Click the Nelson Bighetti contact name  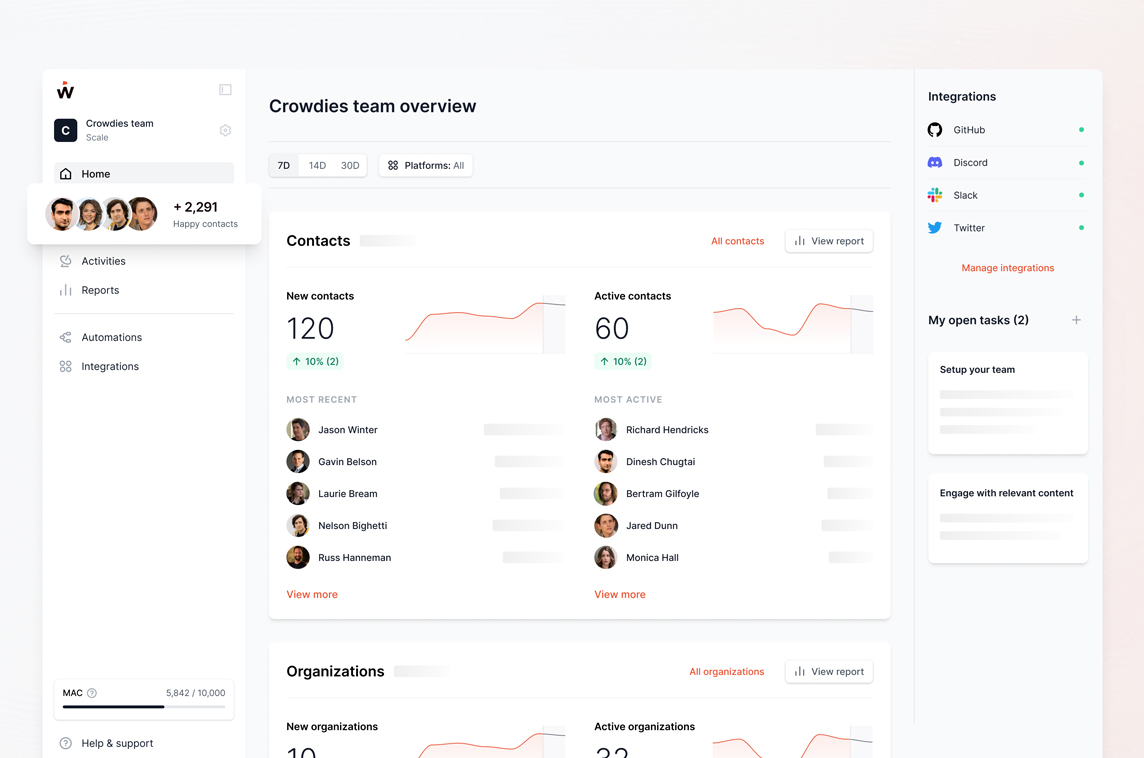point(352,526)
